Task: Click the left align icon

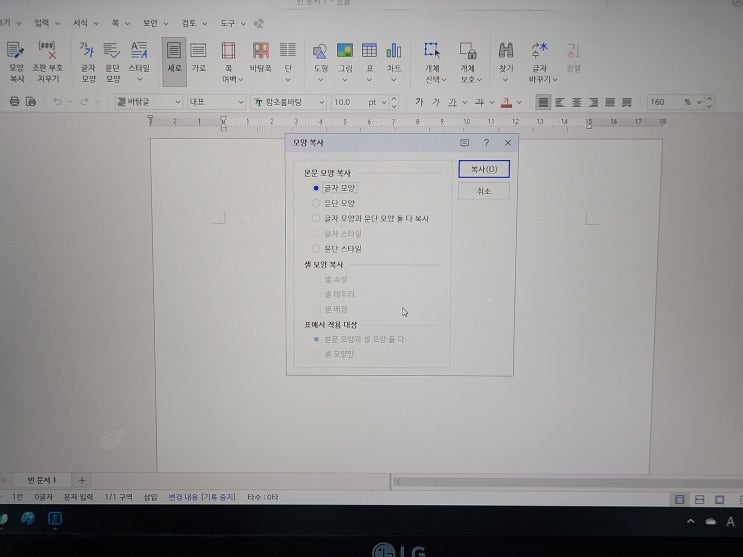Action: click(560, 102)
